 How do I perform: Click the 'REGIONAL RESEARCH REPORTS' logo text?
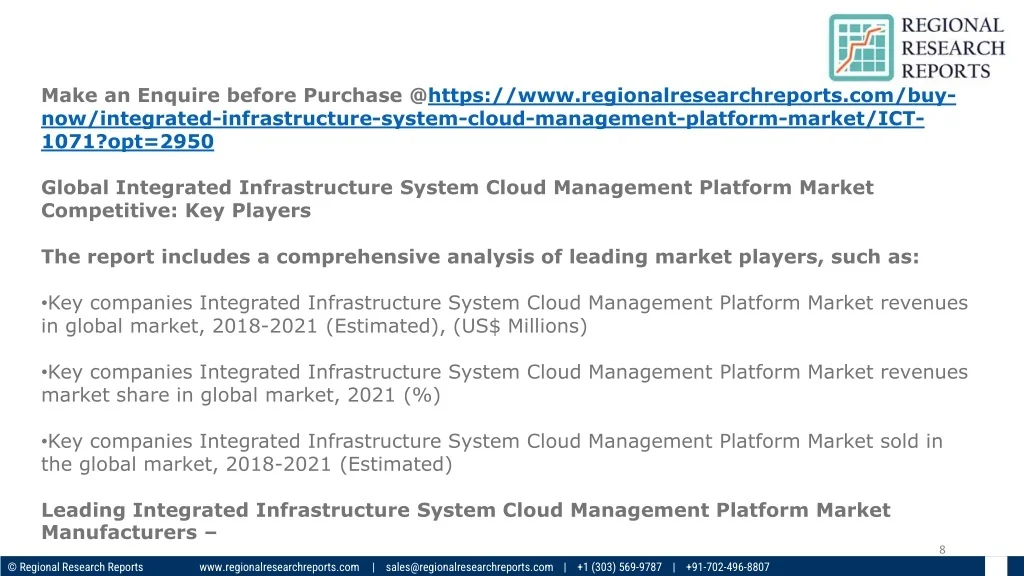coord(953,48)
